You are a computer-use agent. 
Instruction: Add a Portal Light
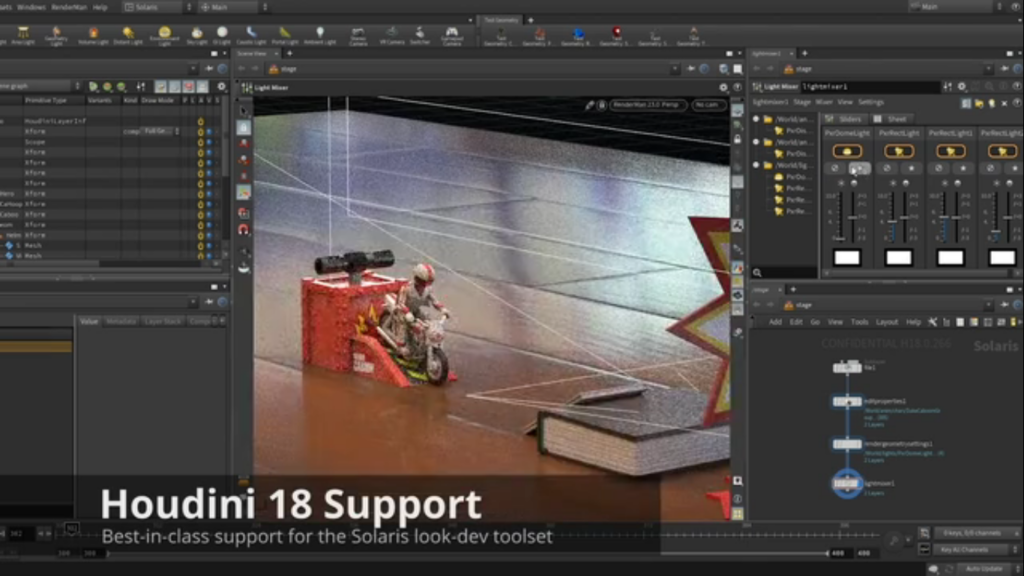pos(285,35)
